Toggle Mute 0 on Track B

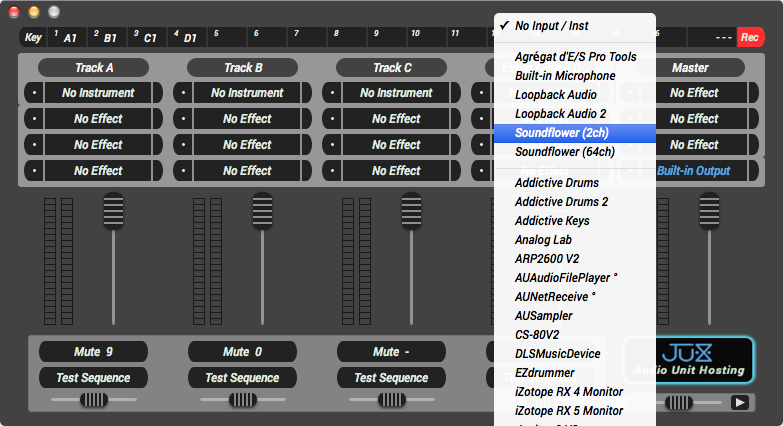(242, 352)
